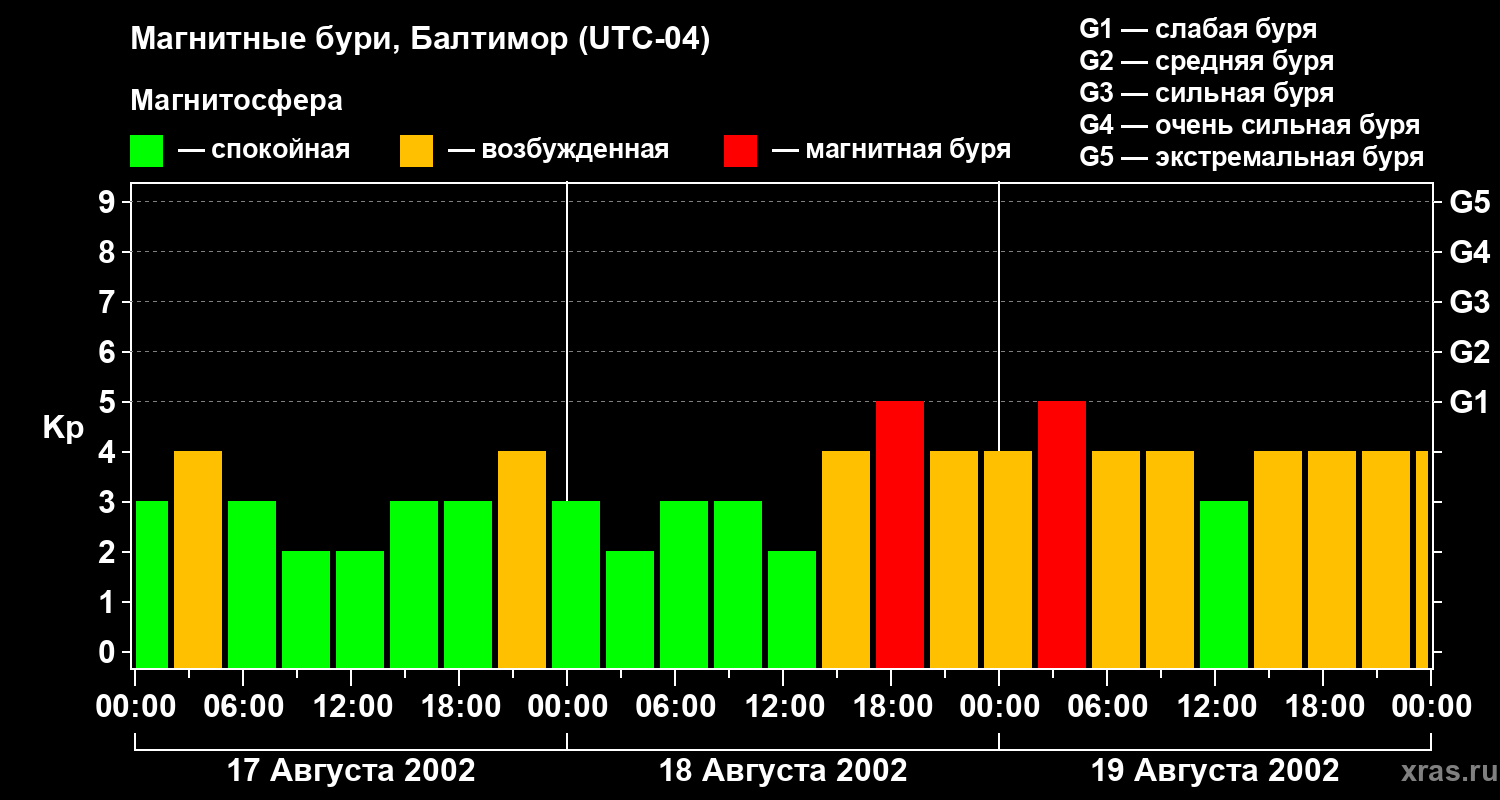Viewport: 1500px width, 800px height.
Task: Click the 'G1 — слабая буря' legend text
Action: [x=1198, y=29]
